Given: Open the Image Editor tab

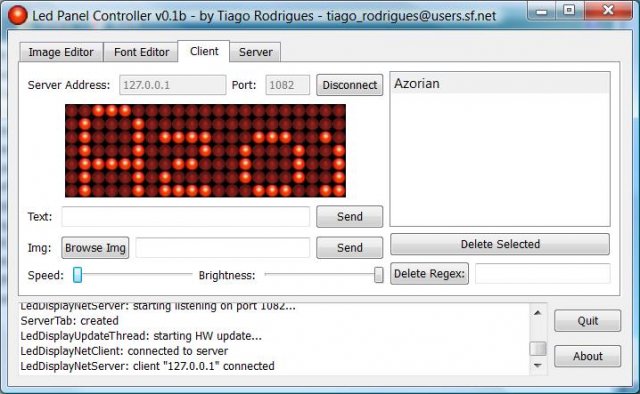Looking at the screenshot, I should (x=61, y=52).
